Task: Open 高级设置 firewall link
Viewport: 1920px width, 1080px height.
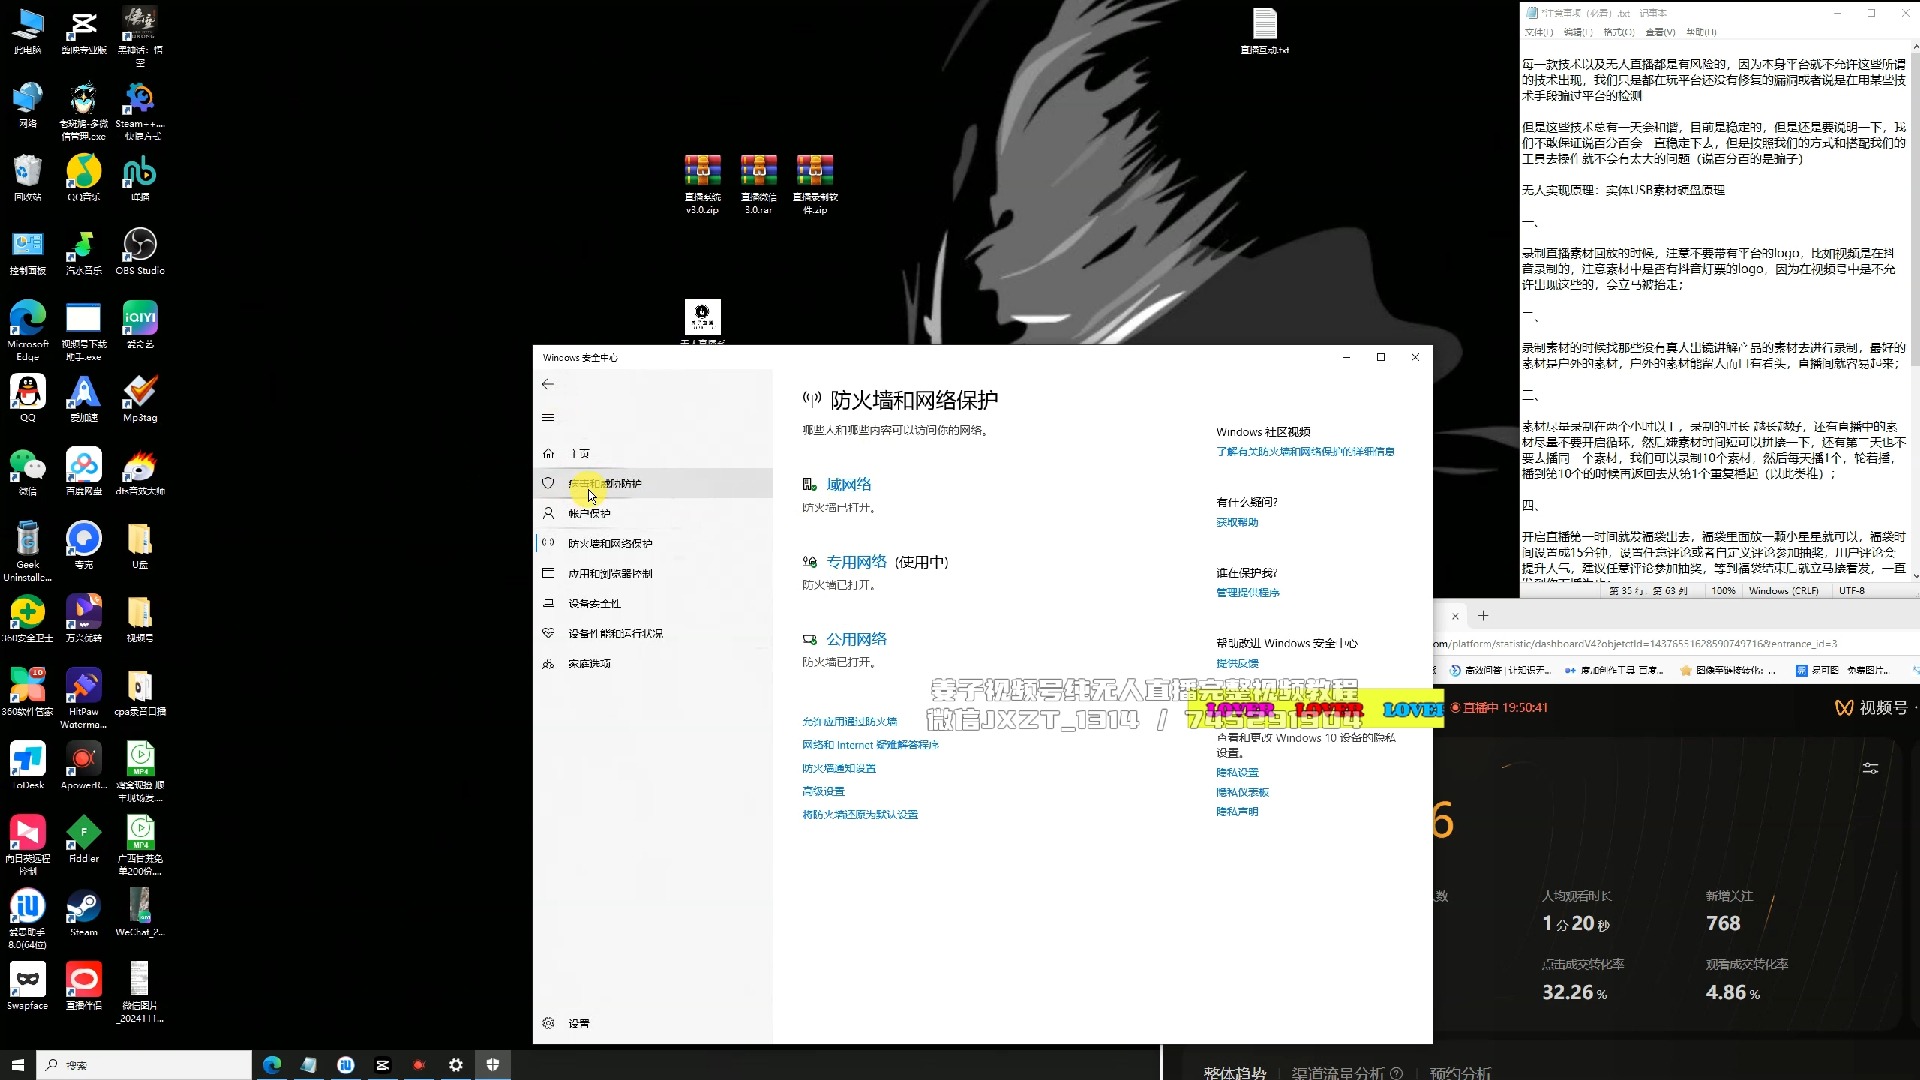Action: tap(823, 791)
